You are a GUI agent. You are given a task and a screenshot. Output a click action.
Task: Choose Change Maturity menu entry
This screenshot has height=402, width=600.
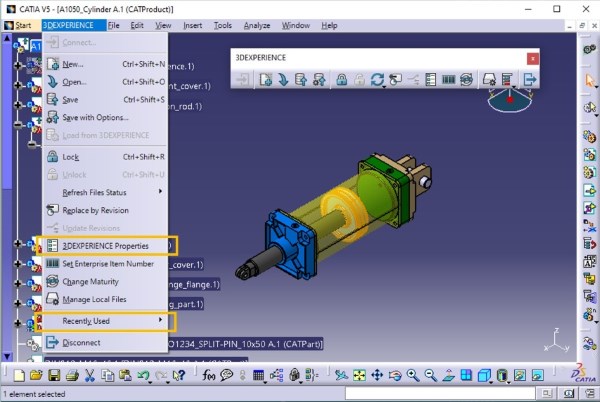point(105,282)
